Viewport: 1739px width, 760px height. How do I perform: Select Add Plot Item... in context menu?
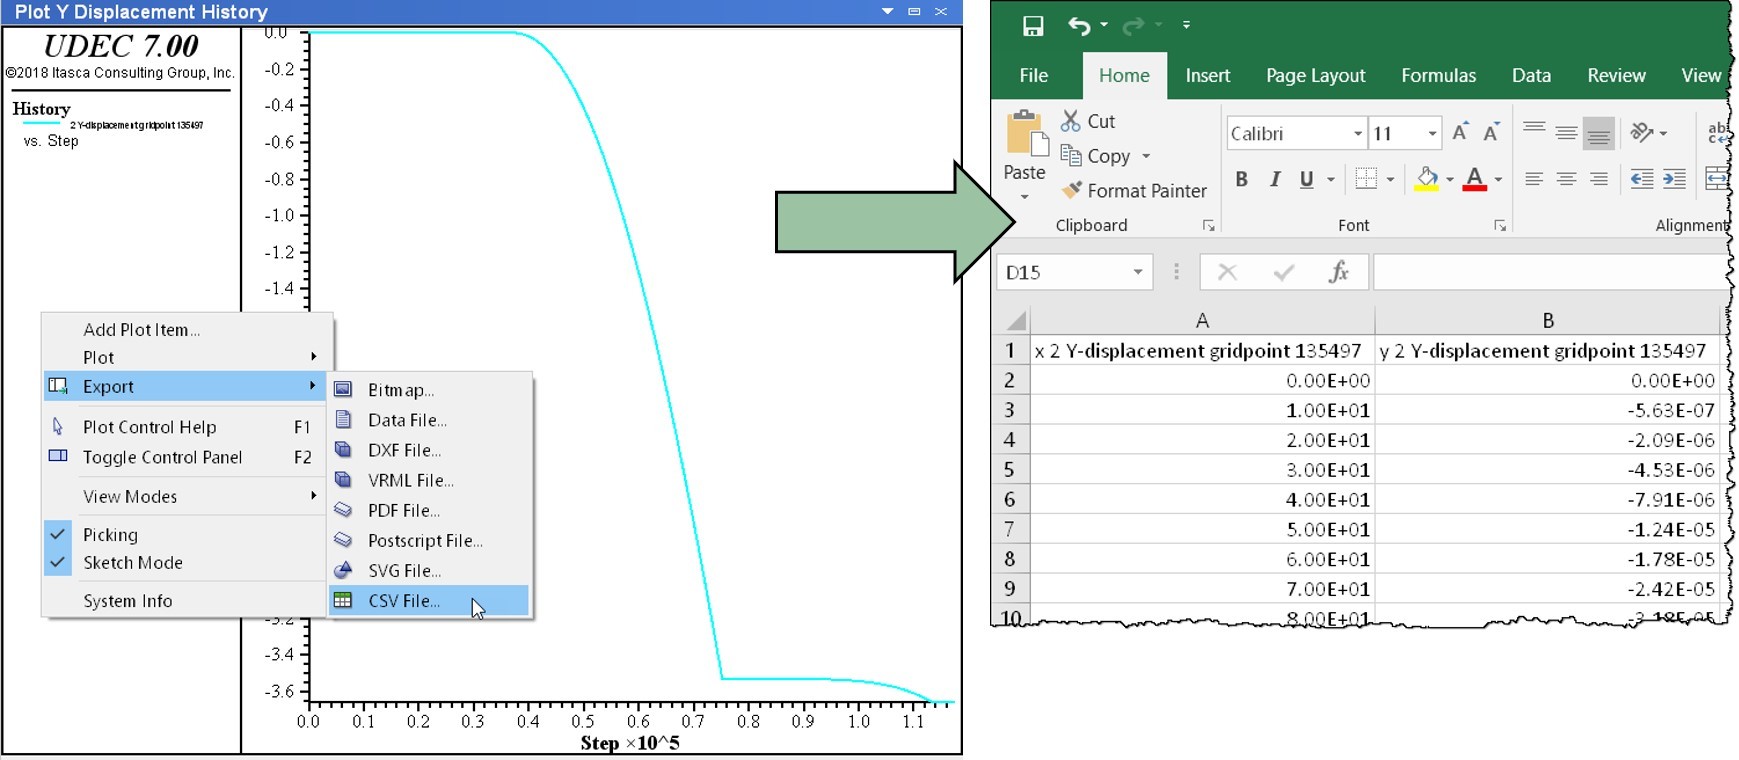[185, 329]
